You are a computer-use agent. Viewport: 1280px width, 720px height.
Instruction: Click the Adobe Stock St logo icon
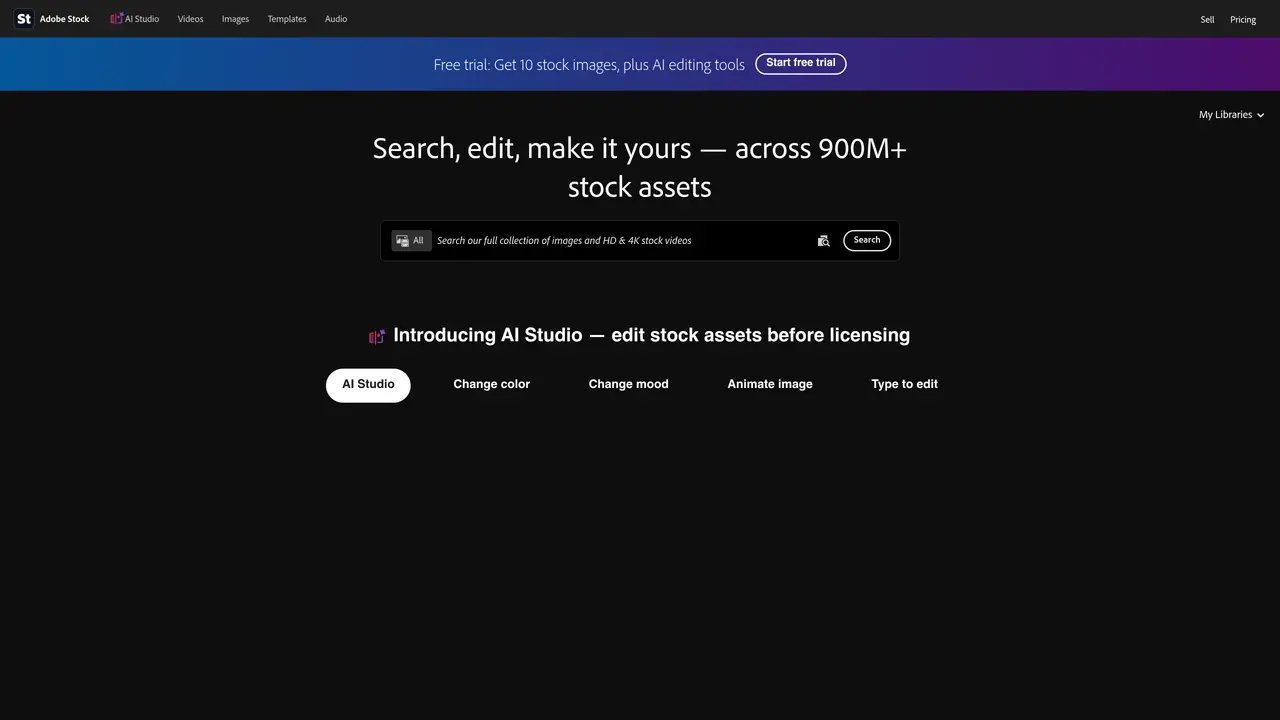[24, 19]
